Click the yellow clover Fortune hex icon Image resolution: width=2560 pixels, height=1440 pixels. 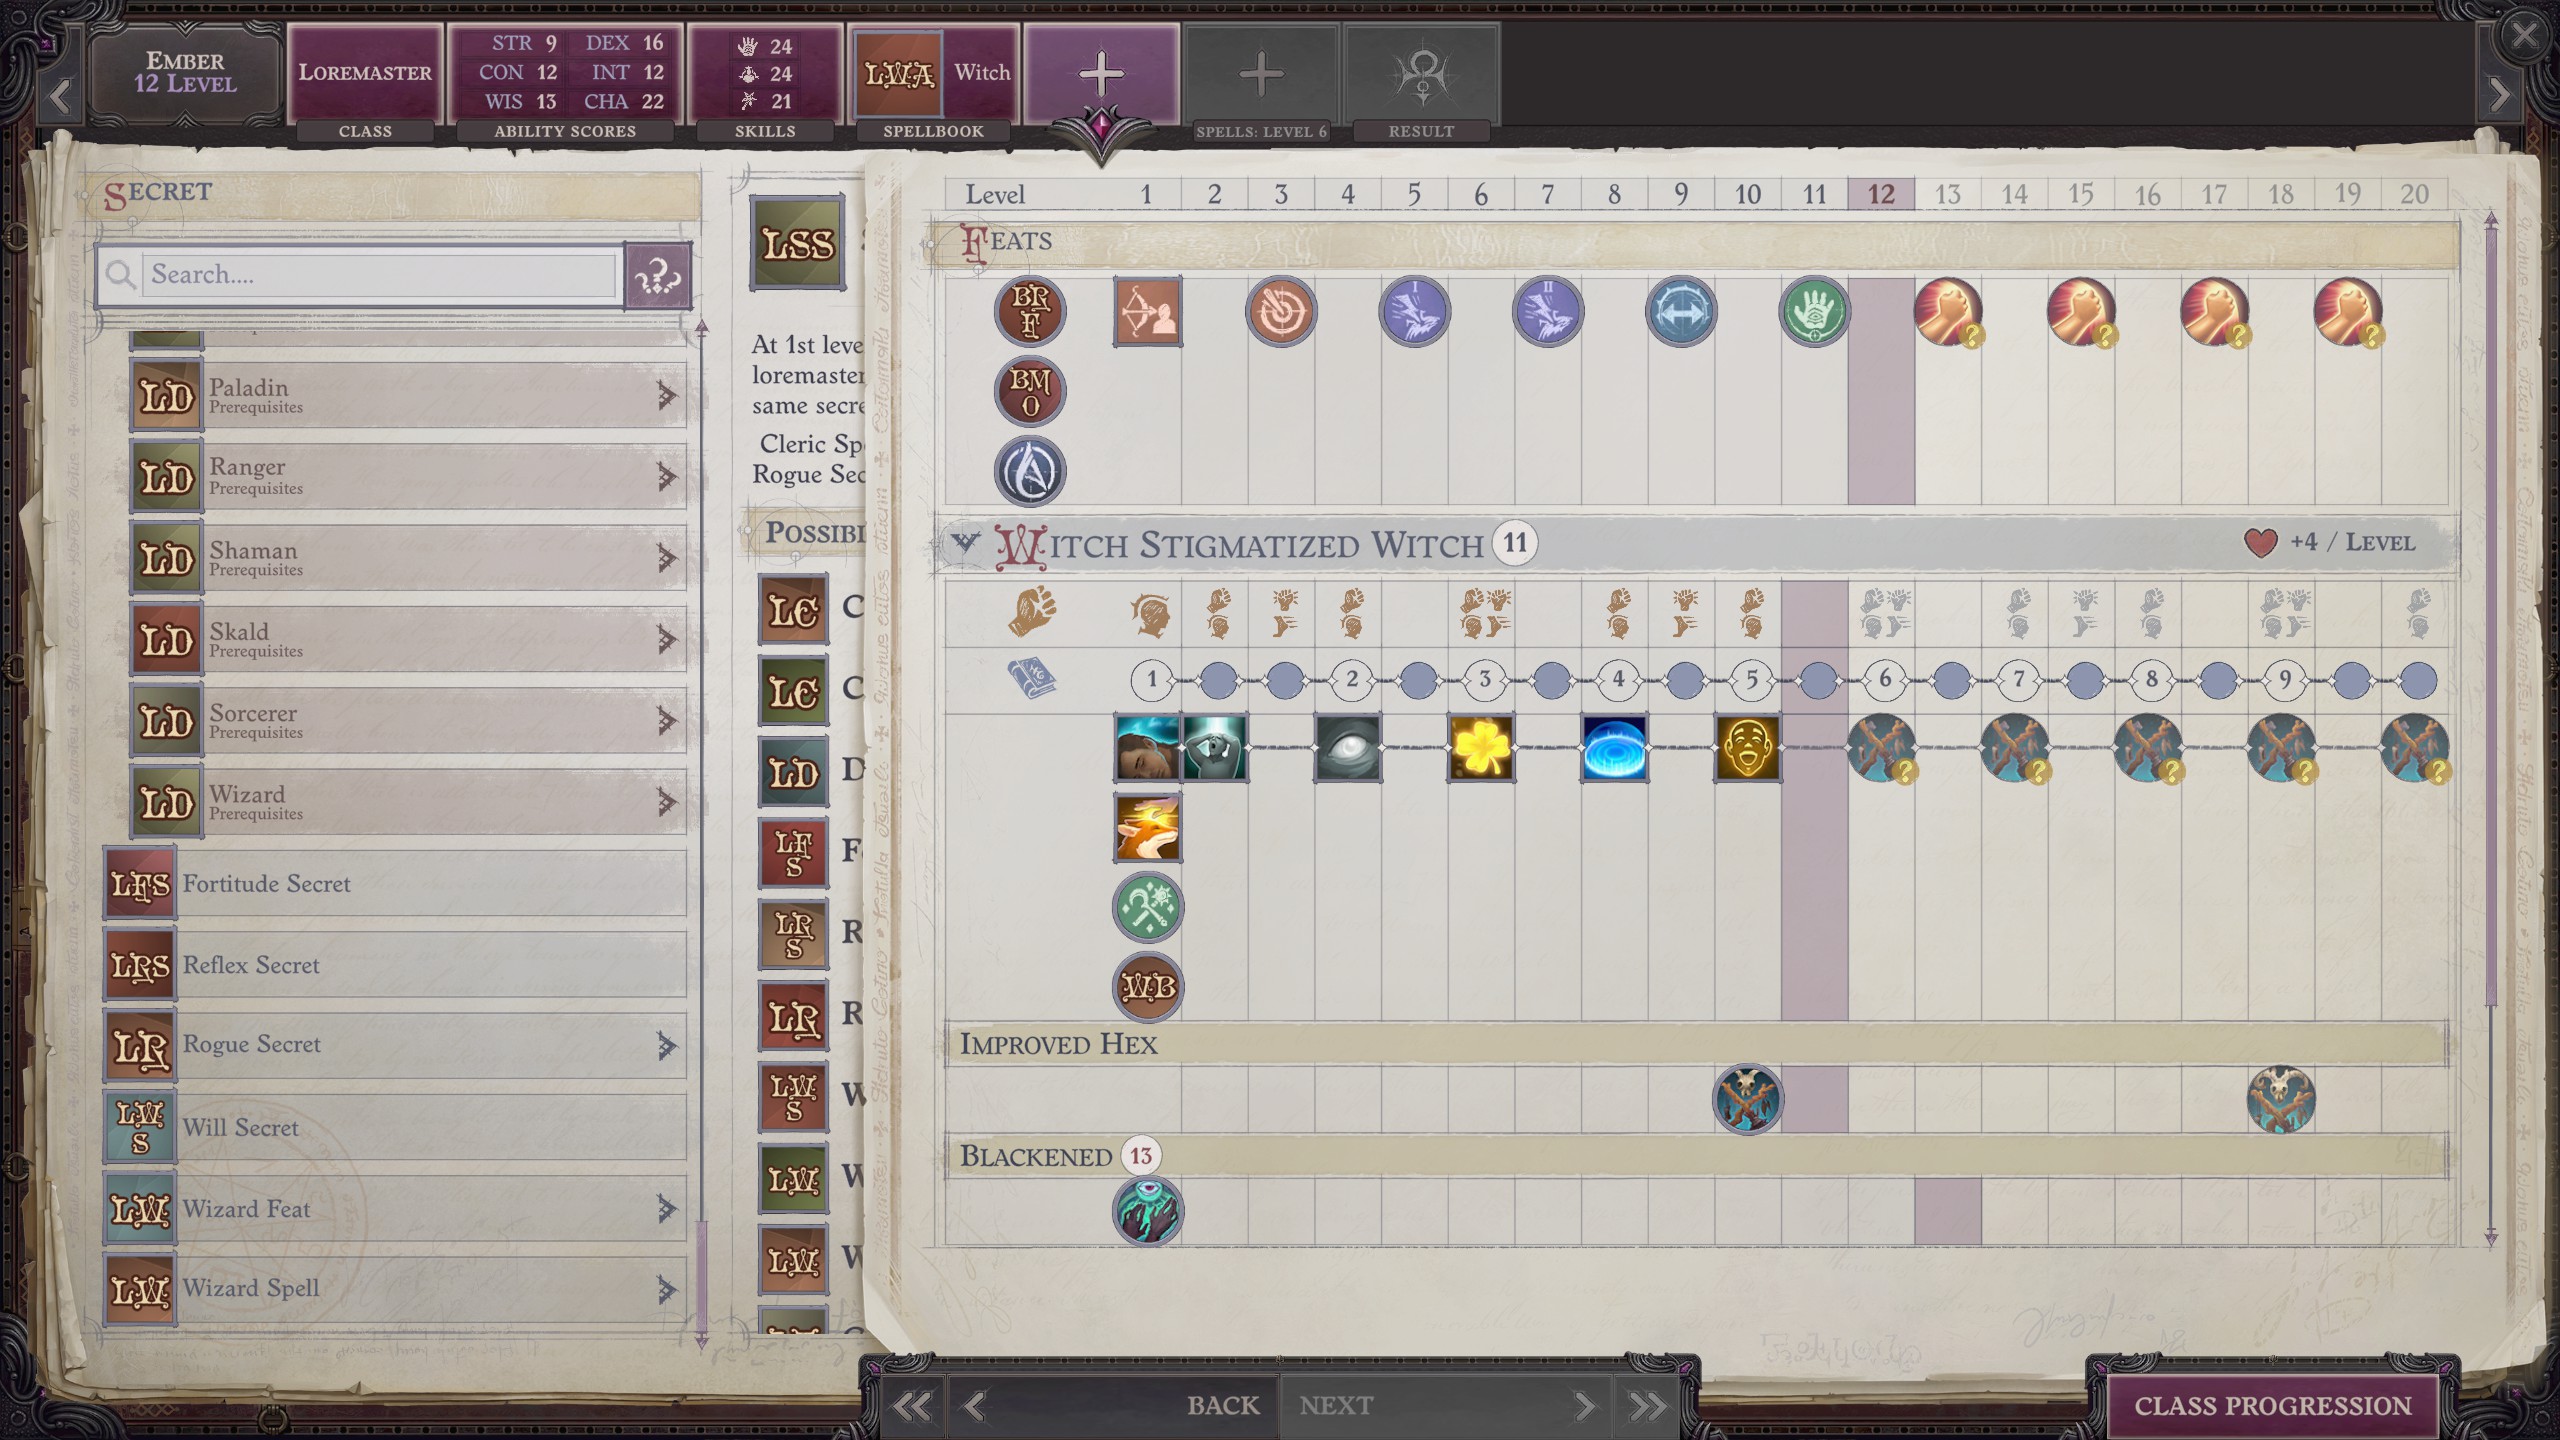coord(1481,747)
